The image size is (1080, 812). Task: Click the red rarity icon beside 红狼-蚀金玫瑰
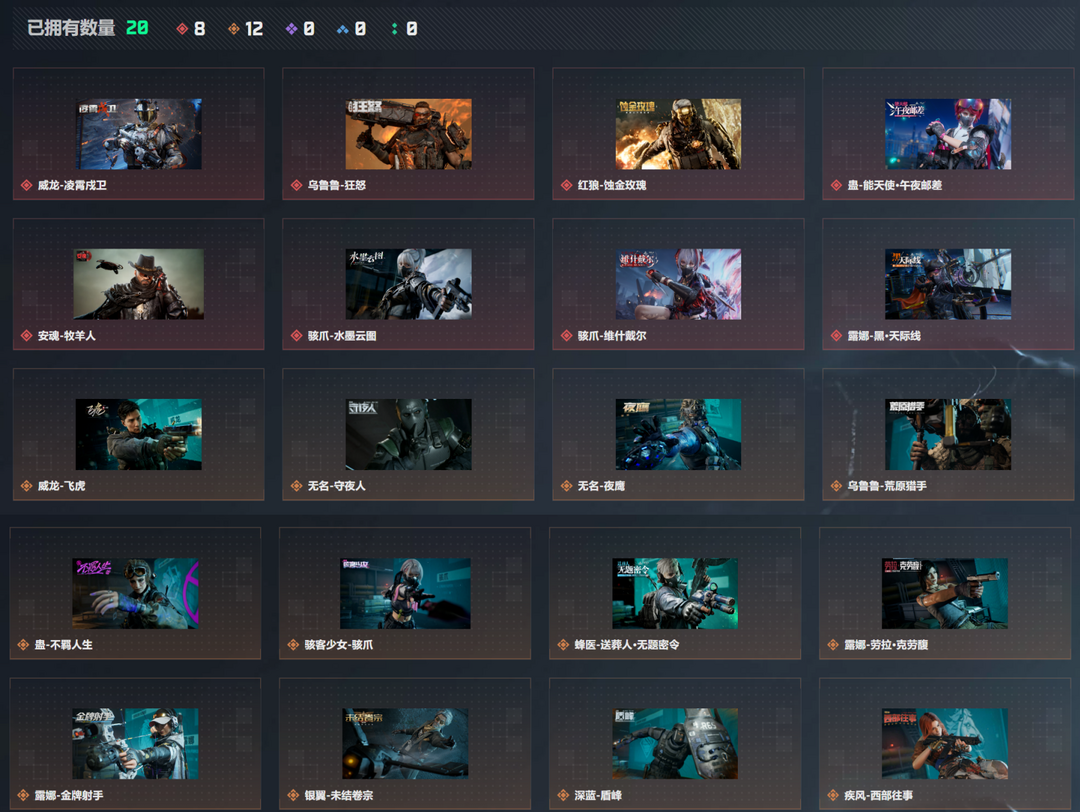(x=566, y=185)
